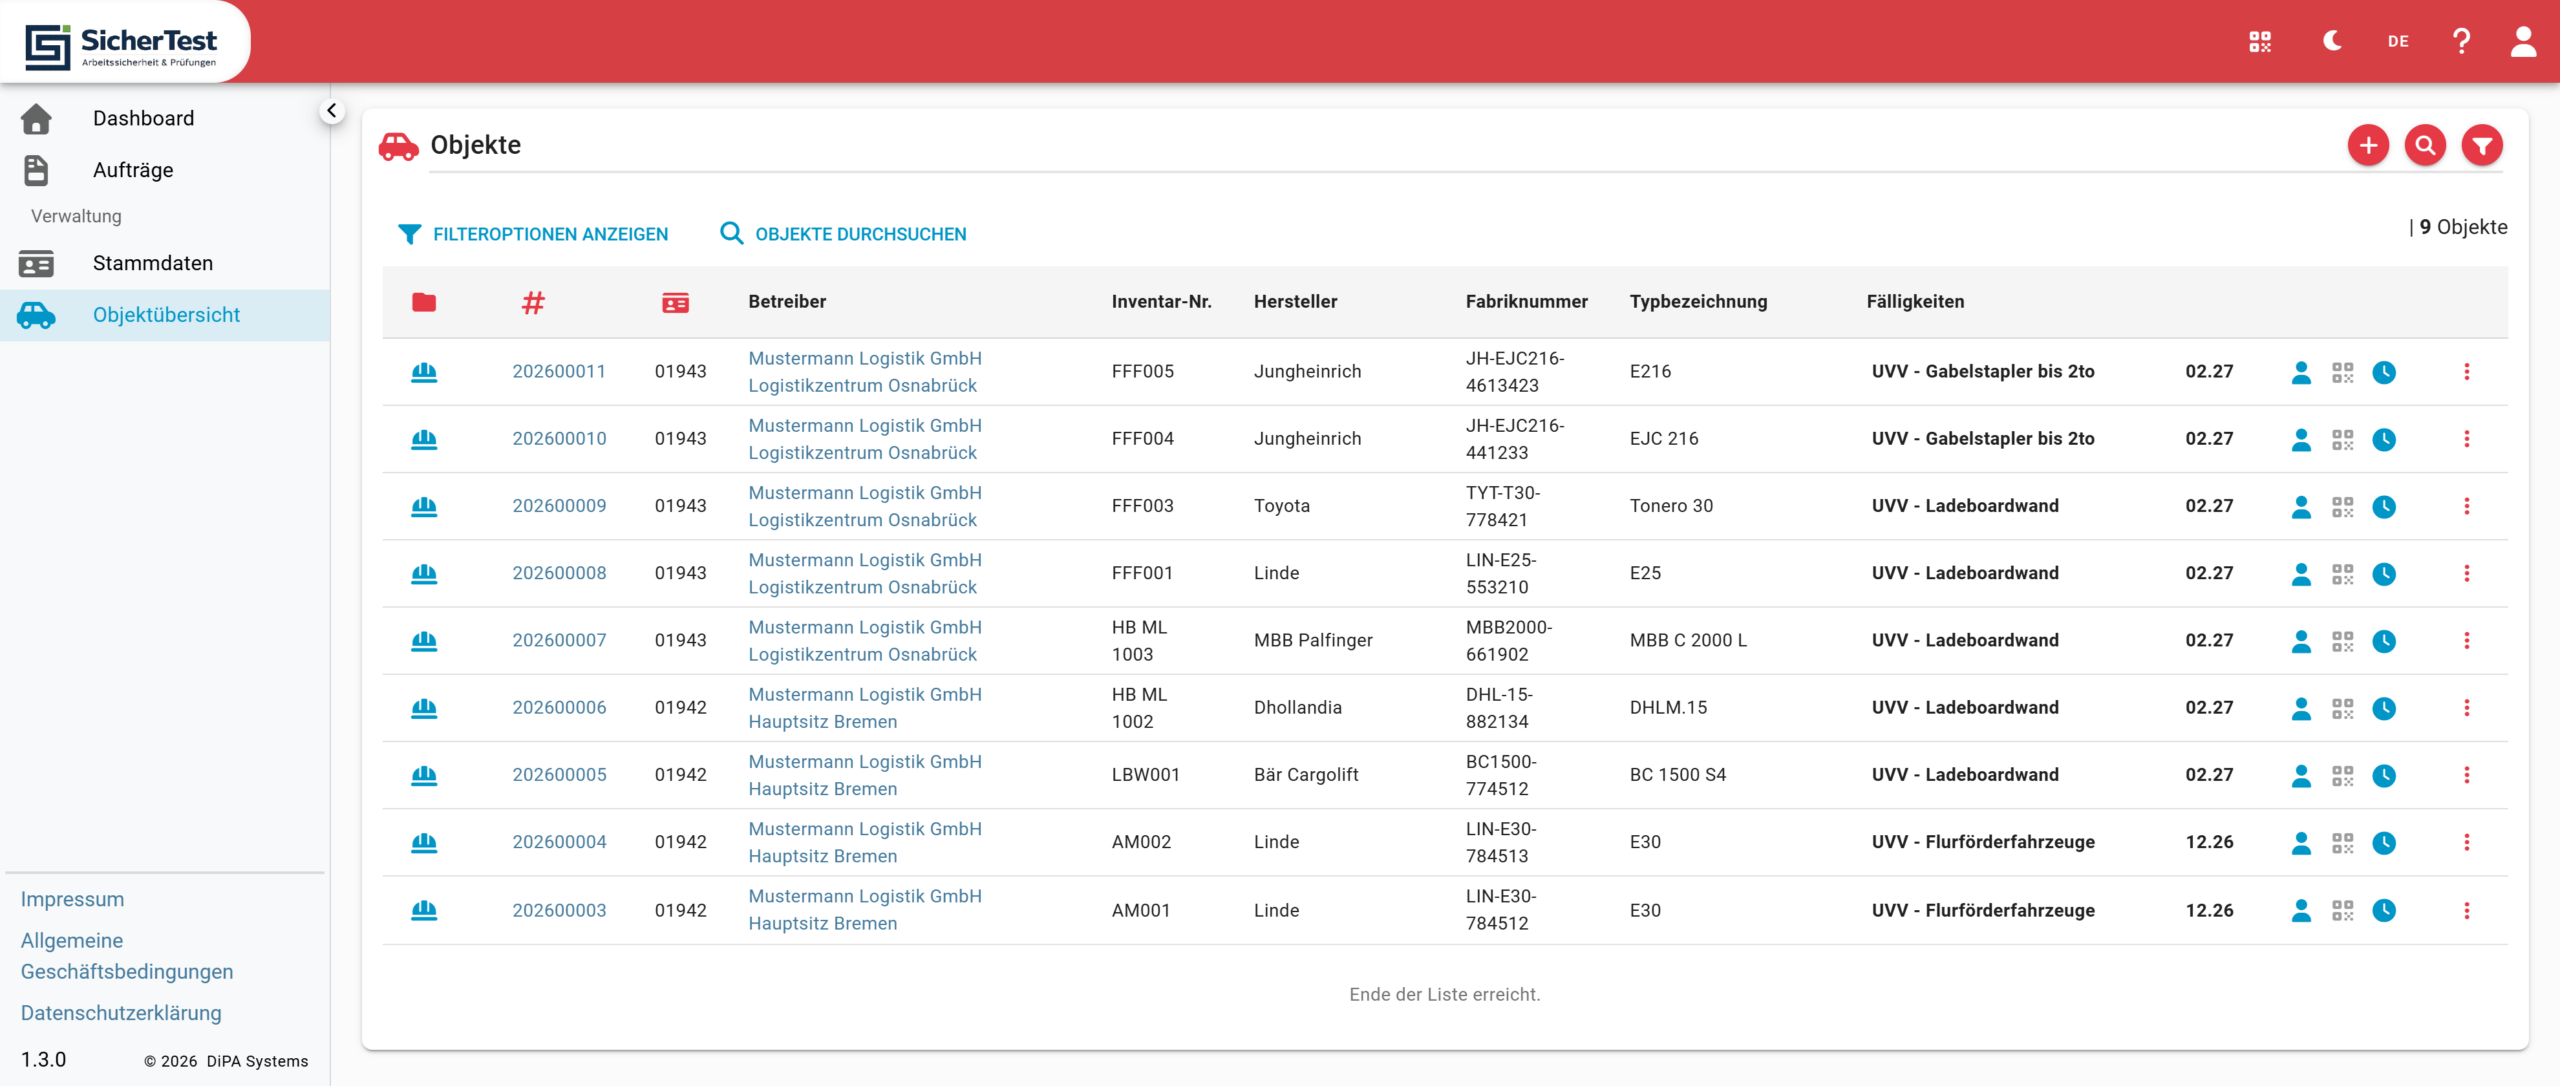Toggle dark mode moon icon
Viewport: 2560px width, 1086px height.
(x=2332, y=41)
